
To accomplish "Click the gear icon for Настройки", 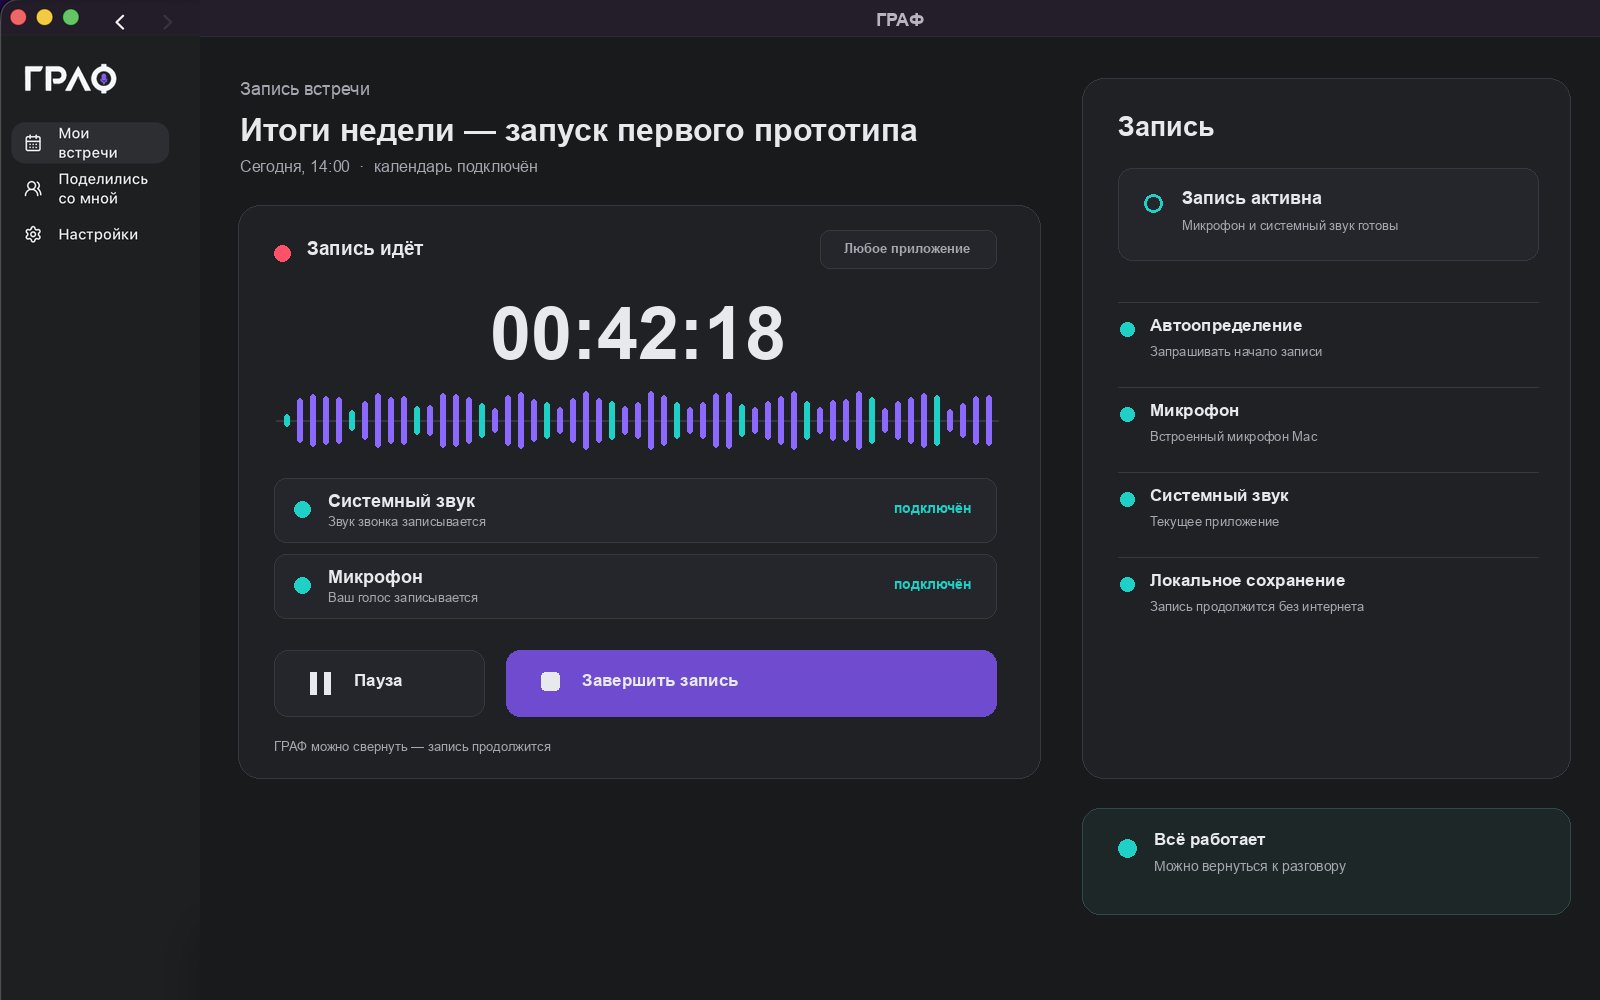I will [33, 234].
